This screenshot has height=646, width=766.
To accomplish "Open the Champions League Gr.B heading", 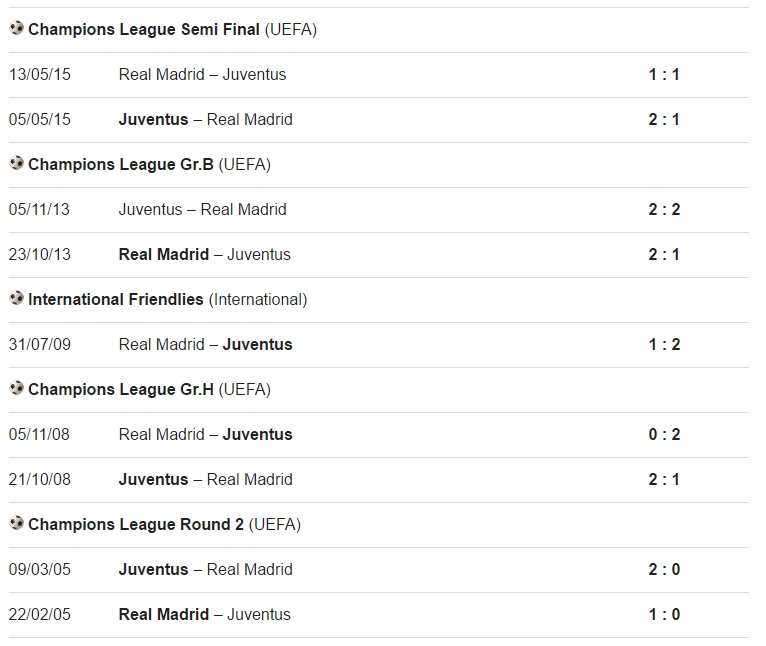I will click(x=149, y=165).
